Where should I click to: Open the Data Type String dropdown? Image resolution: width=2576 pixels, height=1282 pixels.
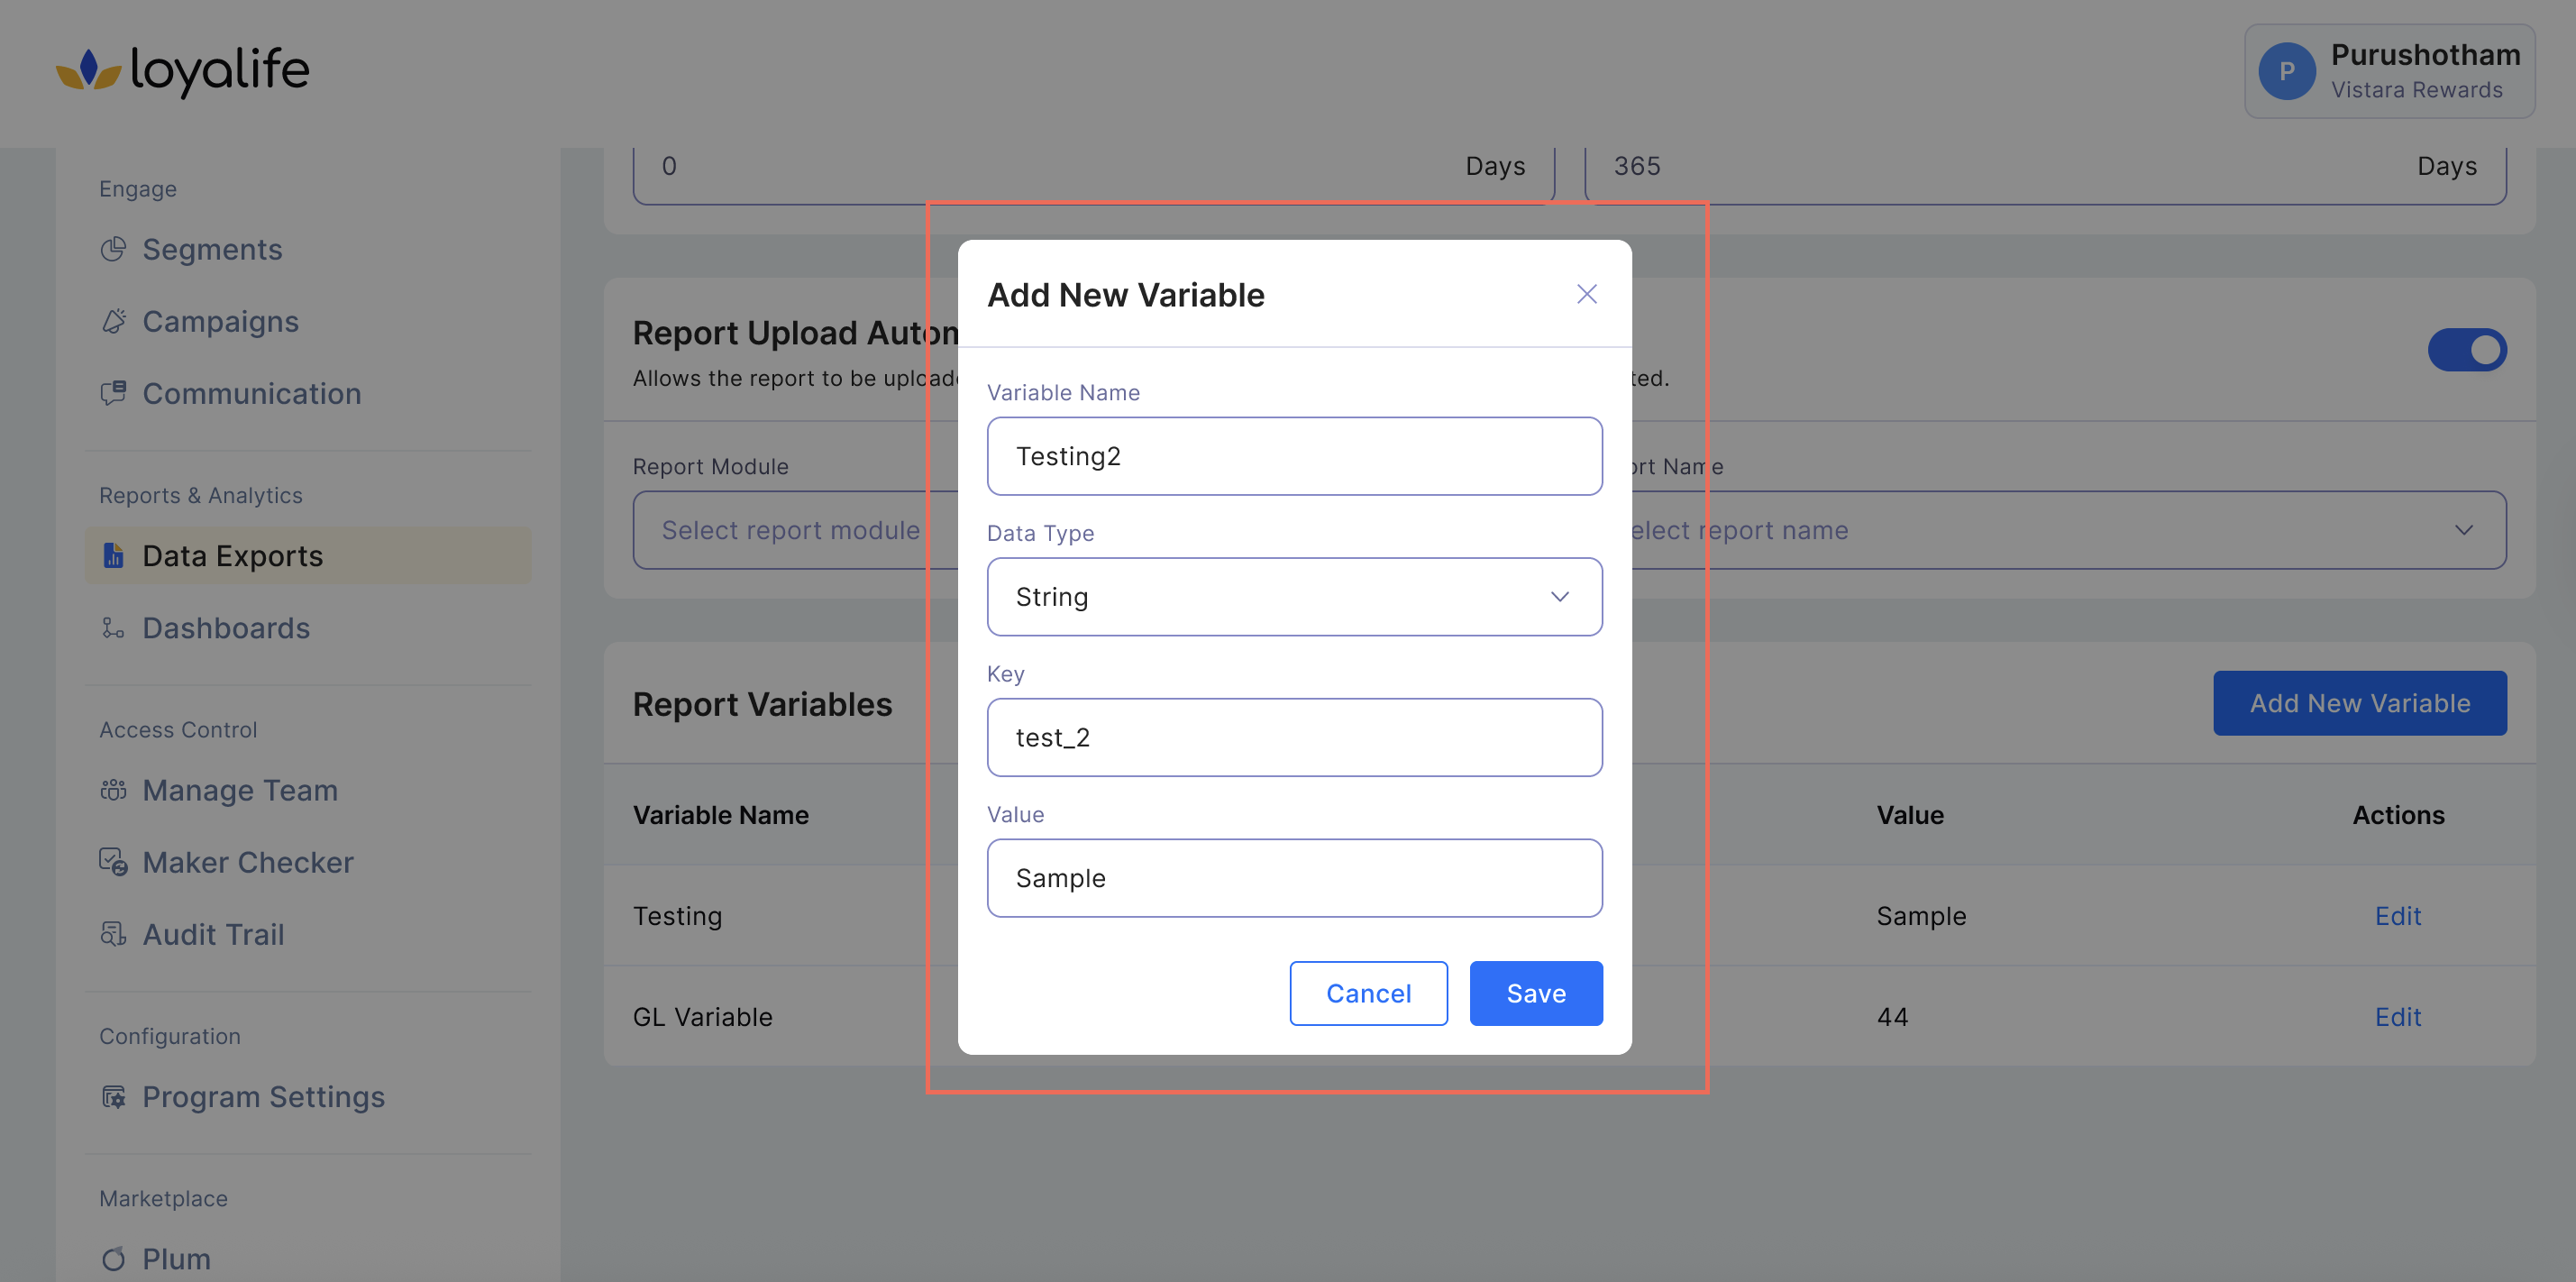[1294, 597]
